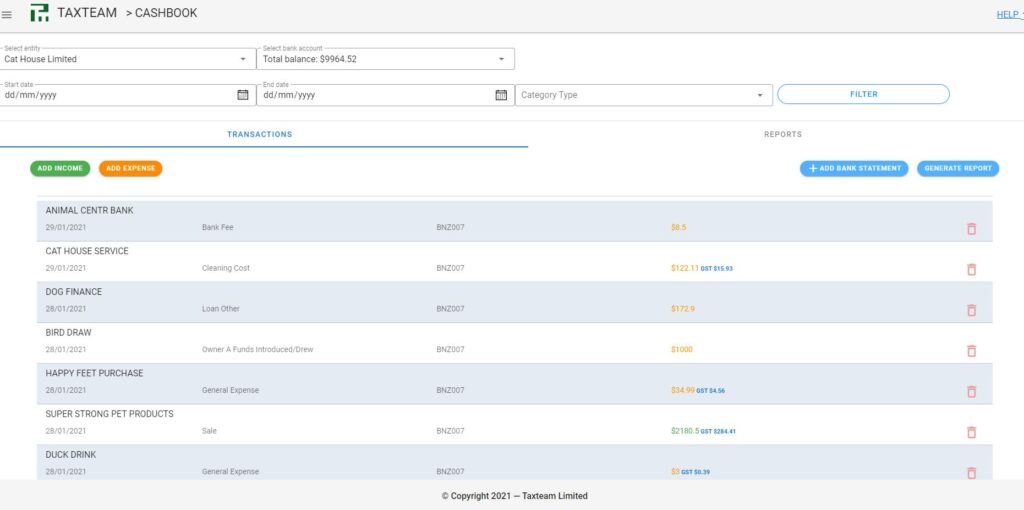Click the Add Income button

tap(60, 168)
